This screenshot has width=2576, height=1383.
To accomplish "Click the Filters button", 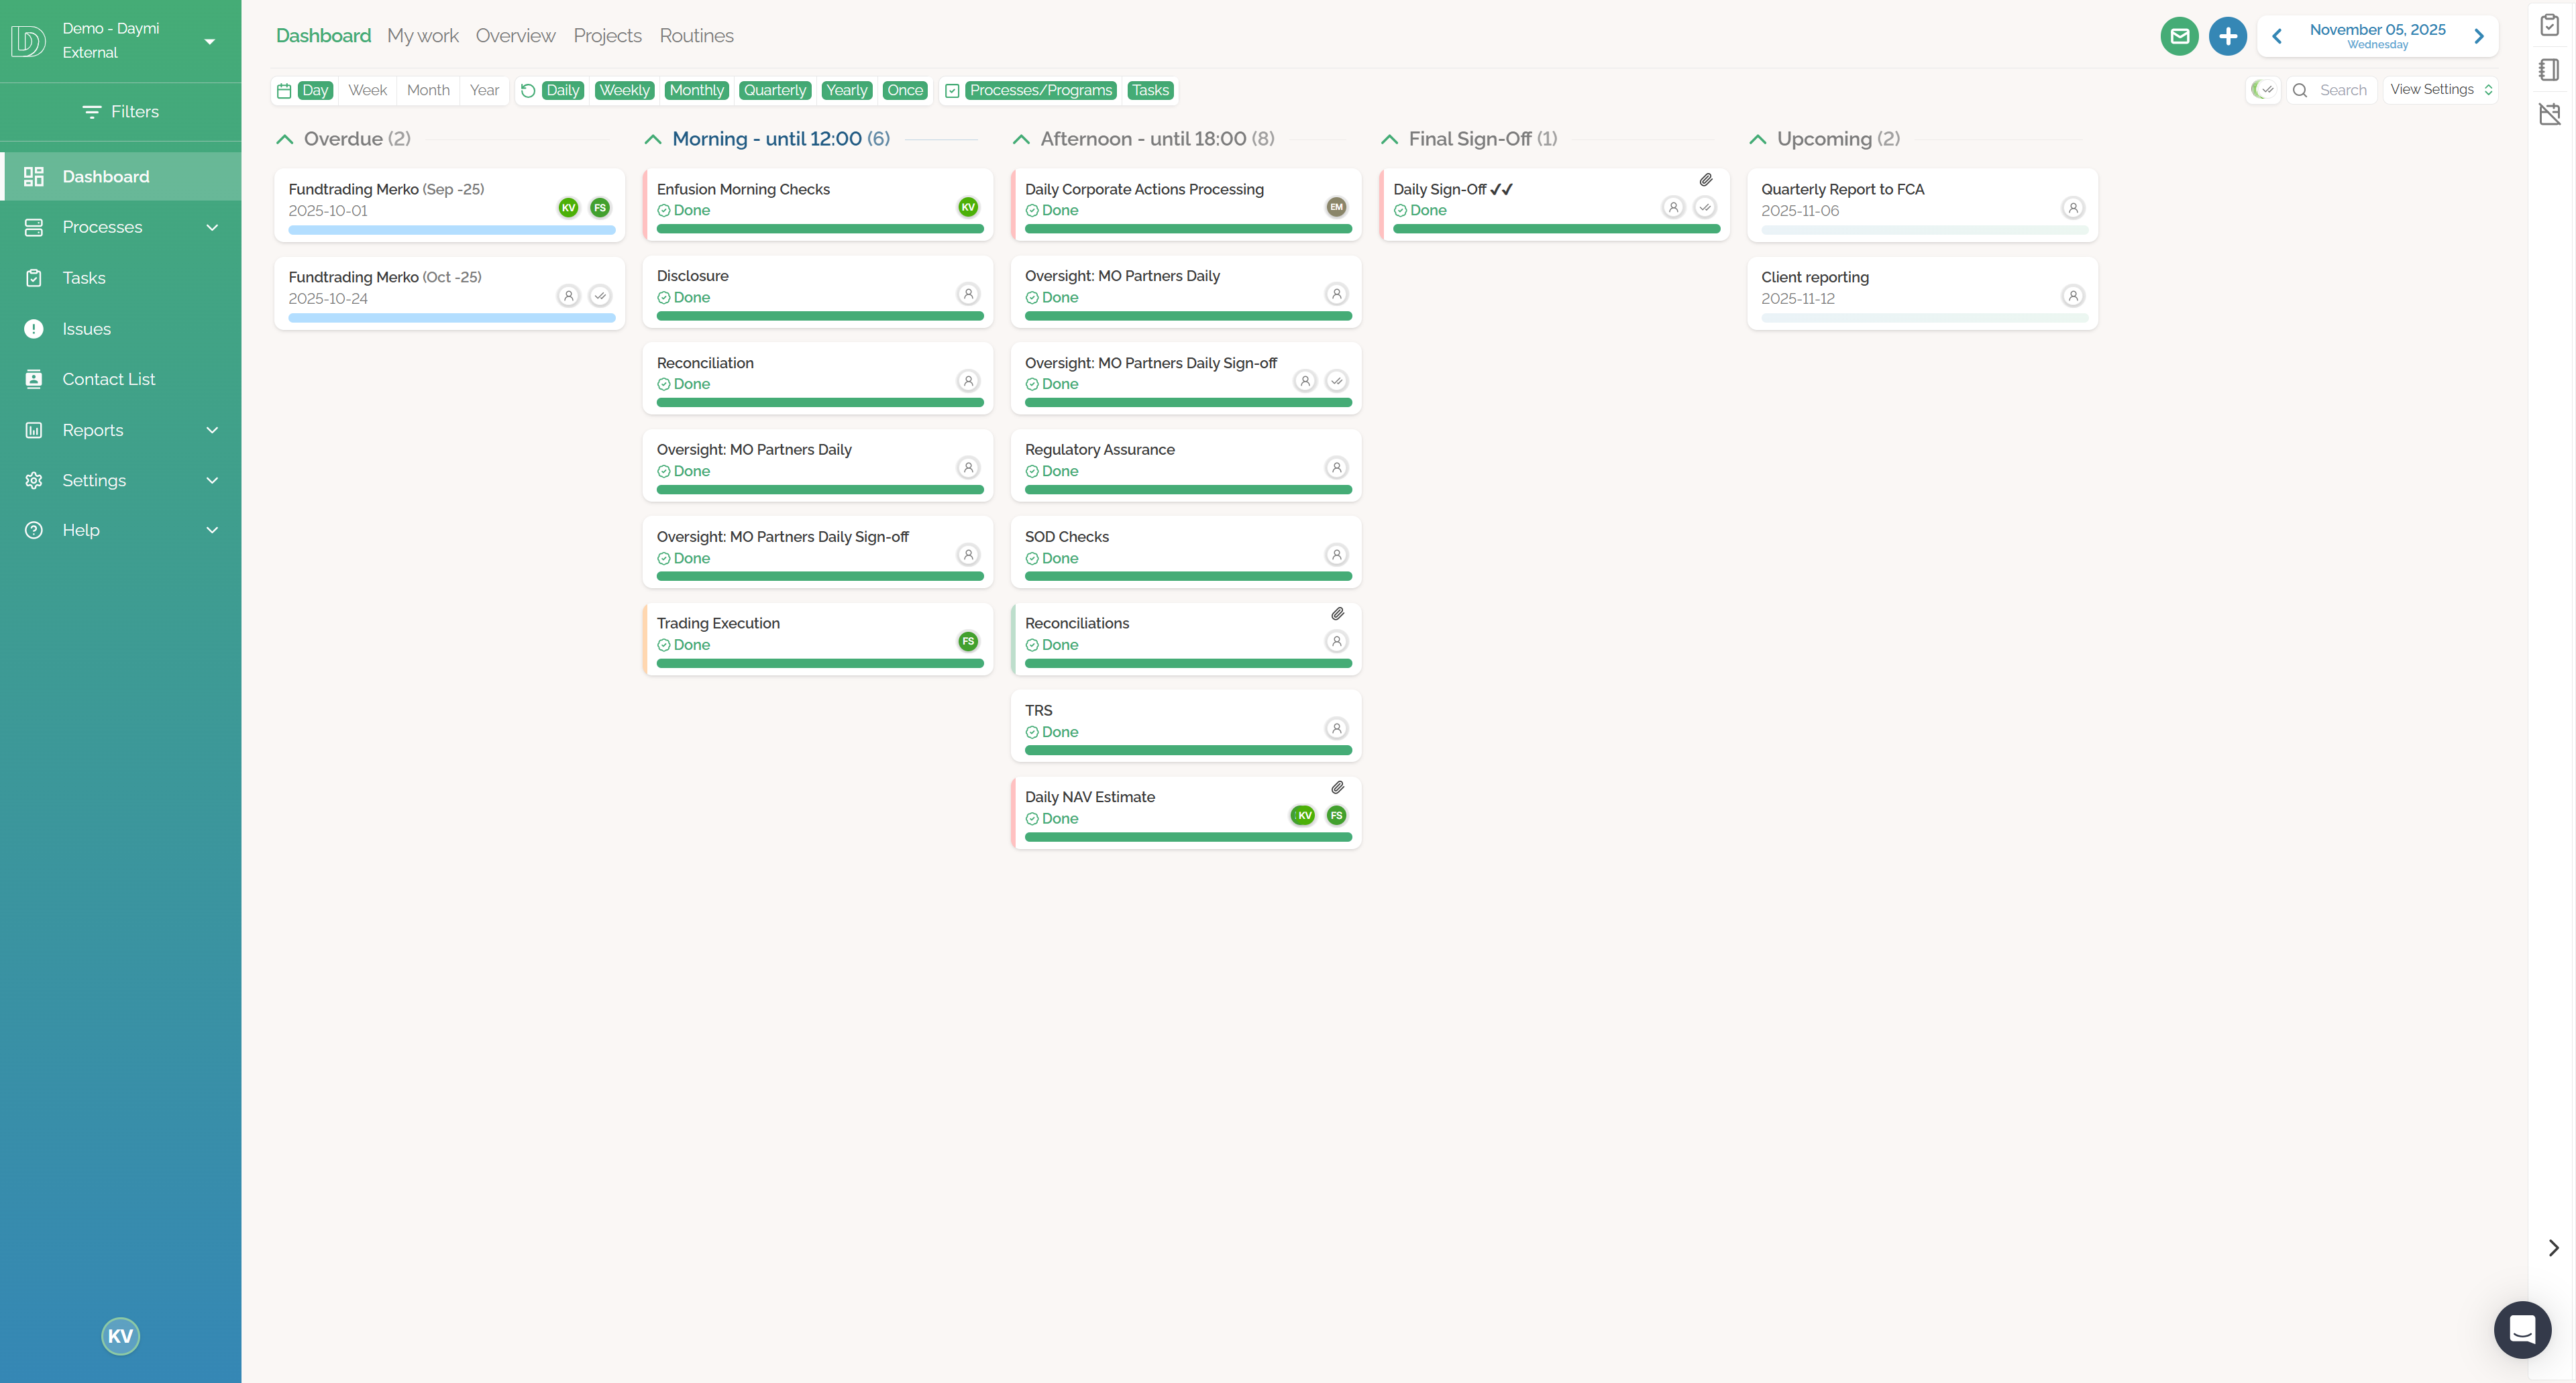I will [x=120, y=111].
